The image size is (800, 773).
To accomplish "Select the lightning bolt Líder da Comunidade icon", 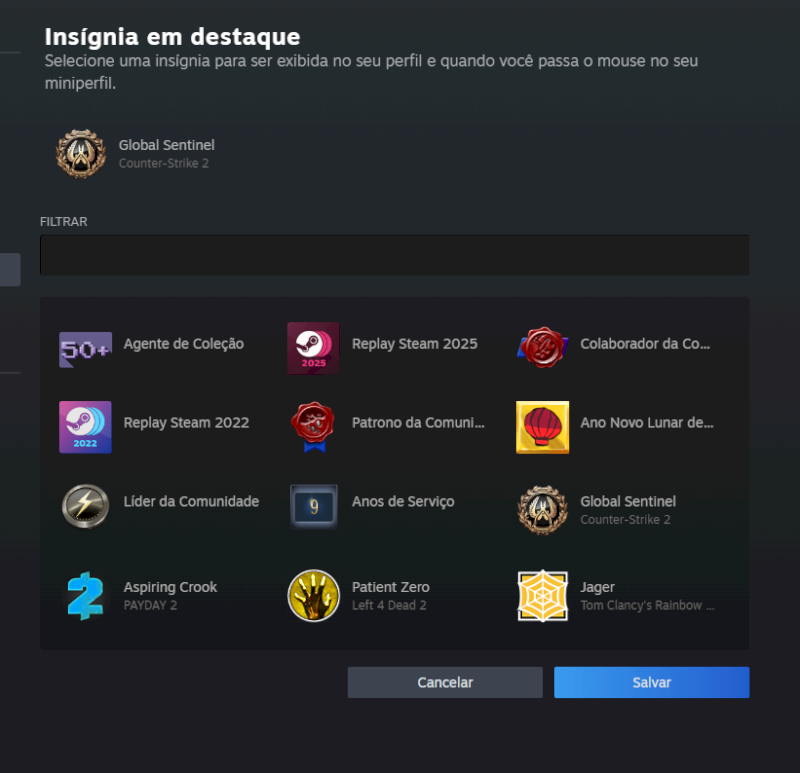I will tap(85, 506).
